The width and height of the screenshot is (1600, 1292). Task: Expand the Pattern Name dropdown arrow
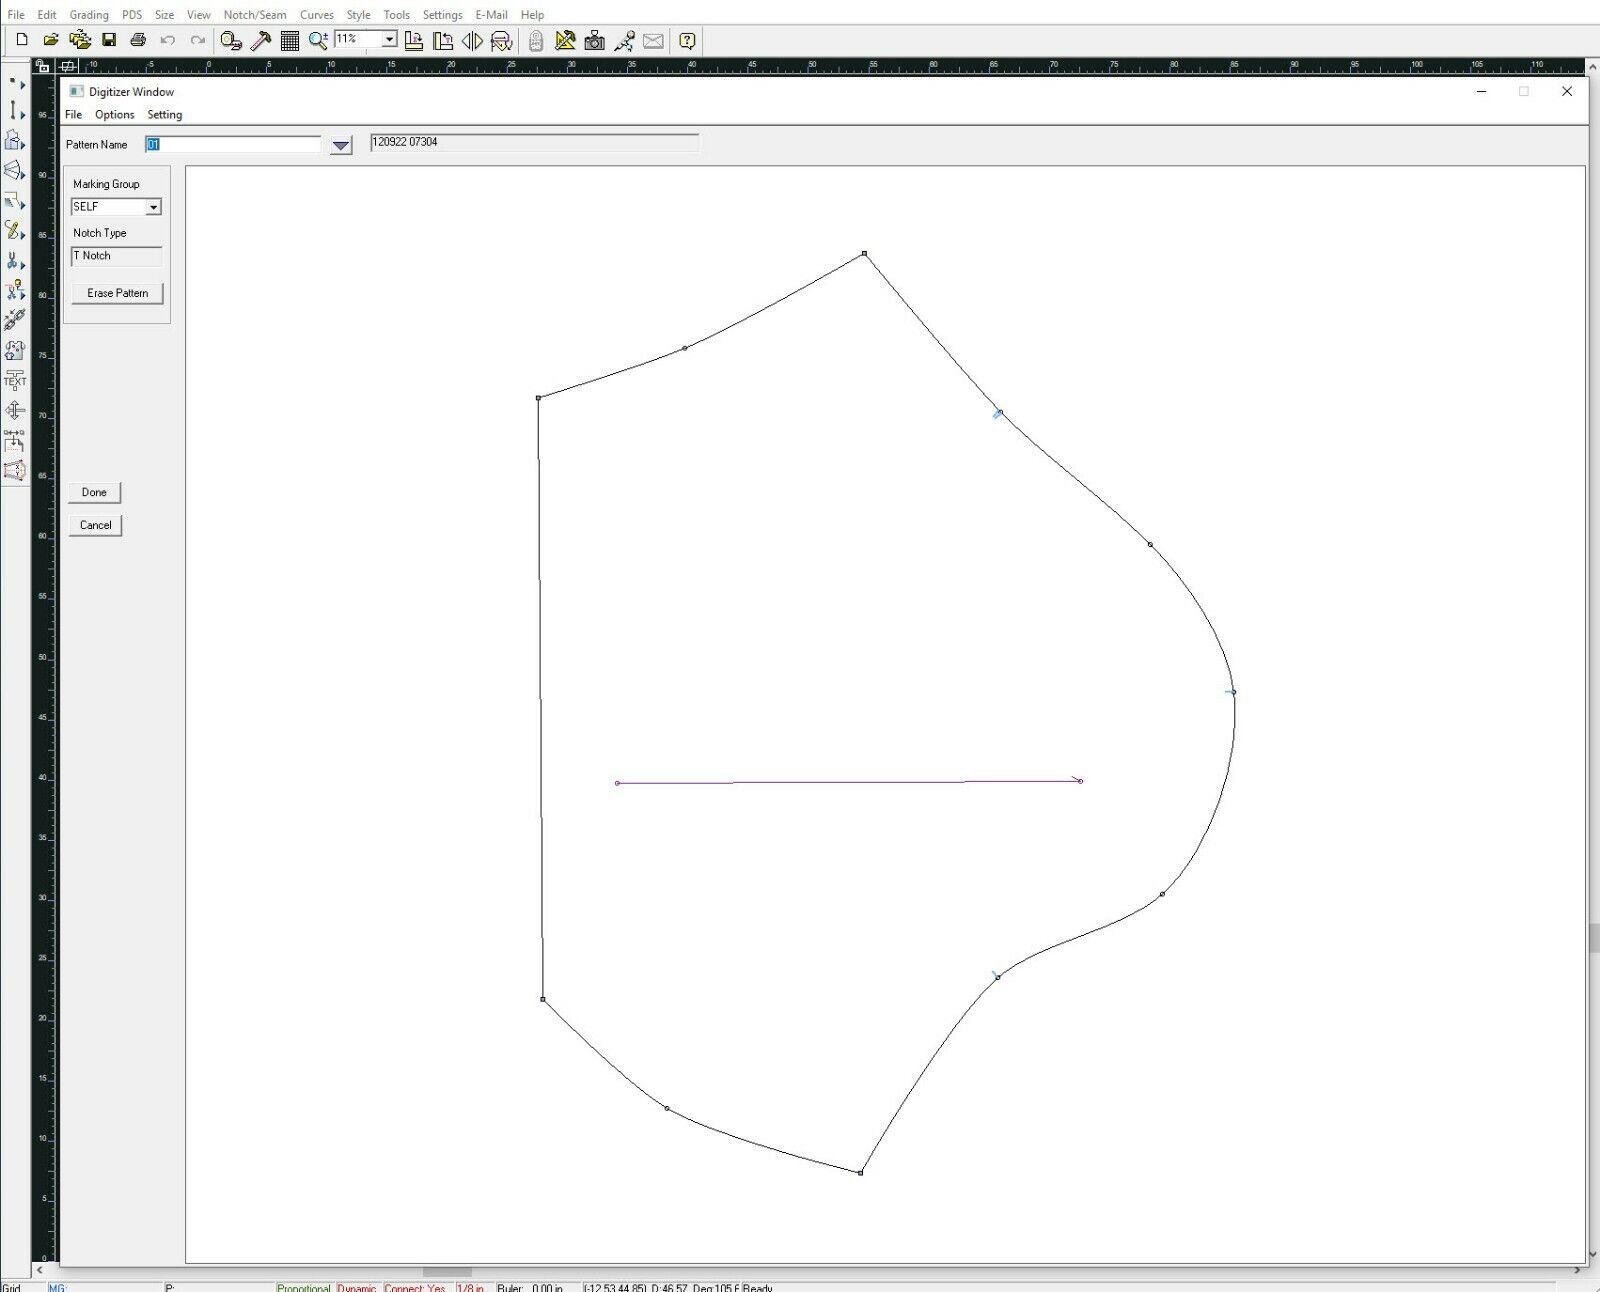(x=341, y=145)
